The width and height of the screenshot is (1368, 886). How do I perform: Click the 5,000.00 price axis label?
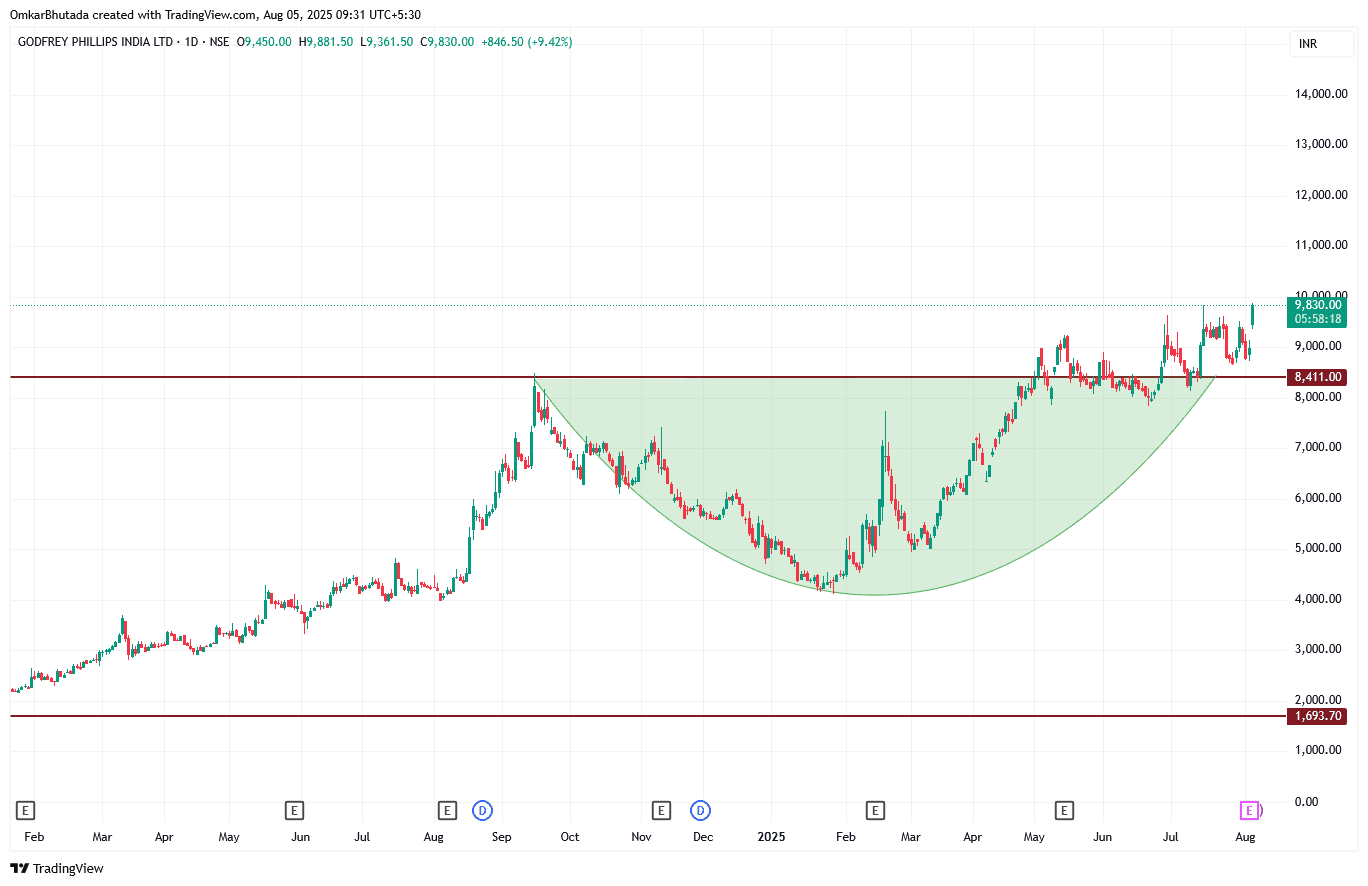coord(1317,548)
